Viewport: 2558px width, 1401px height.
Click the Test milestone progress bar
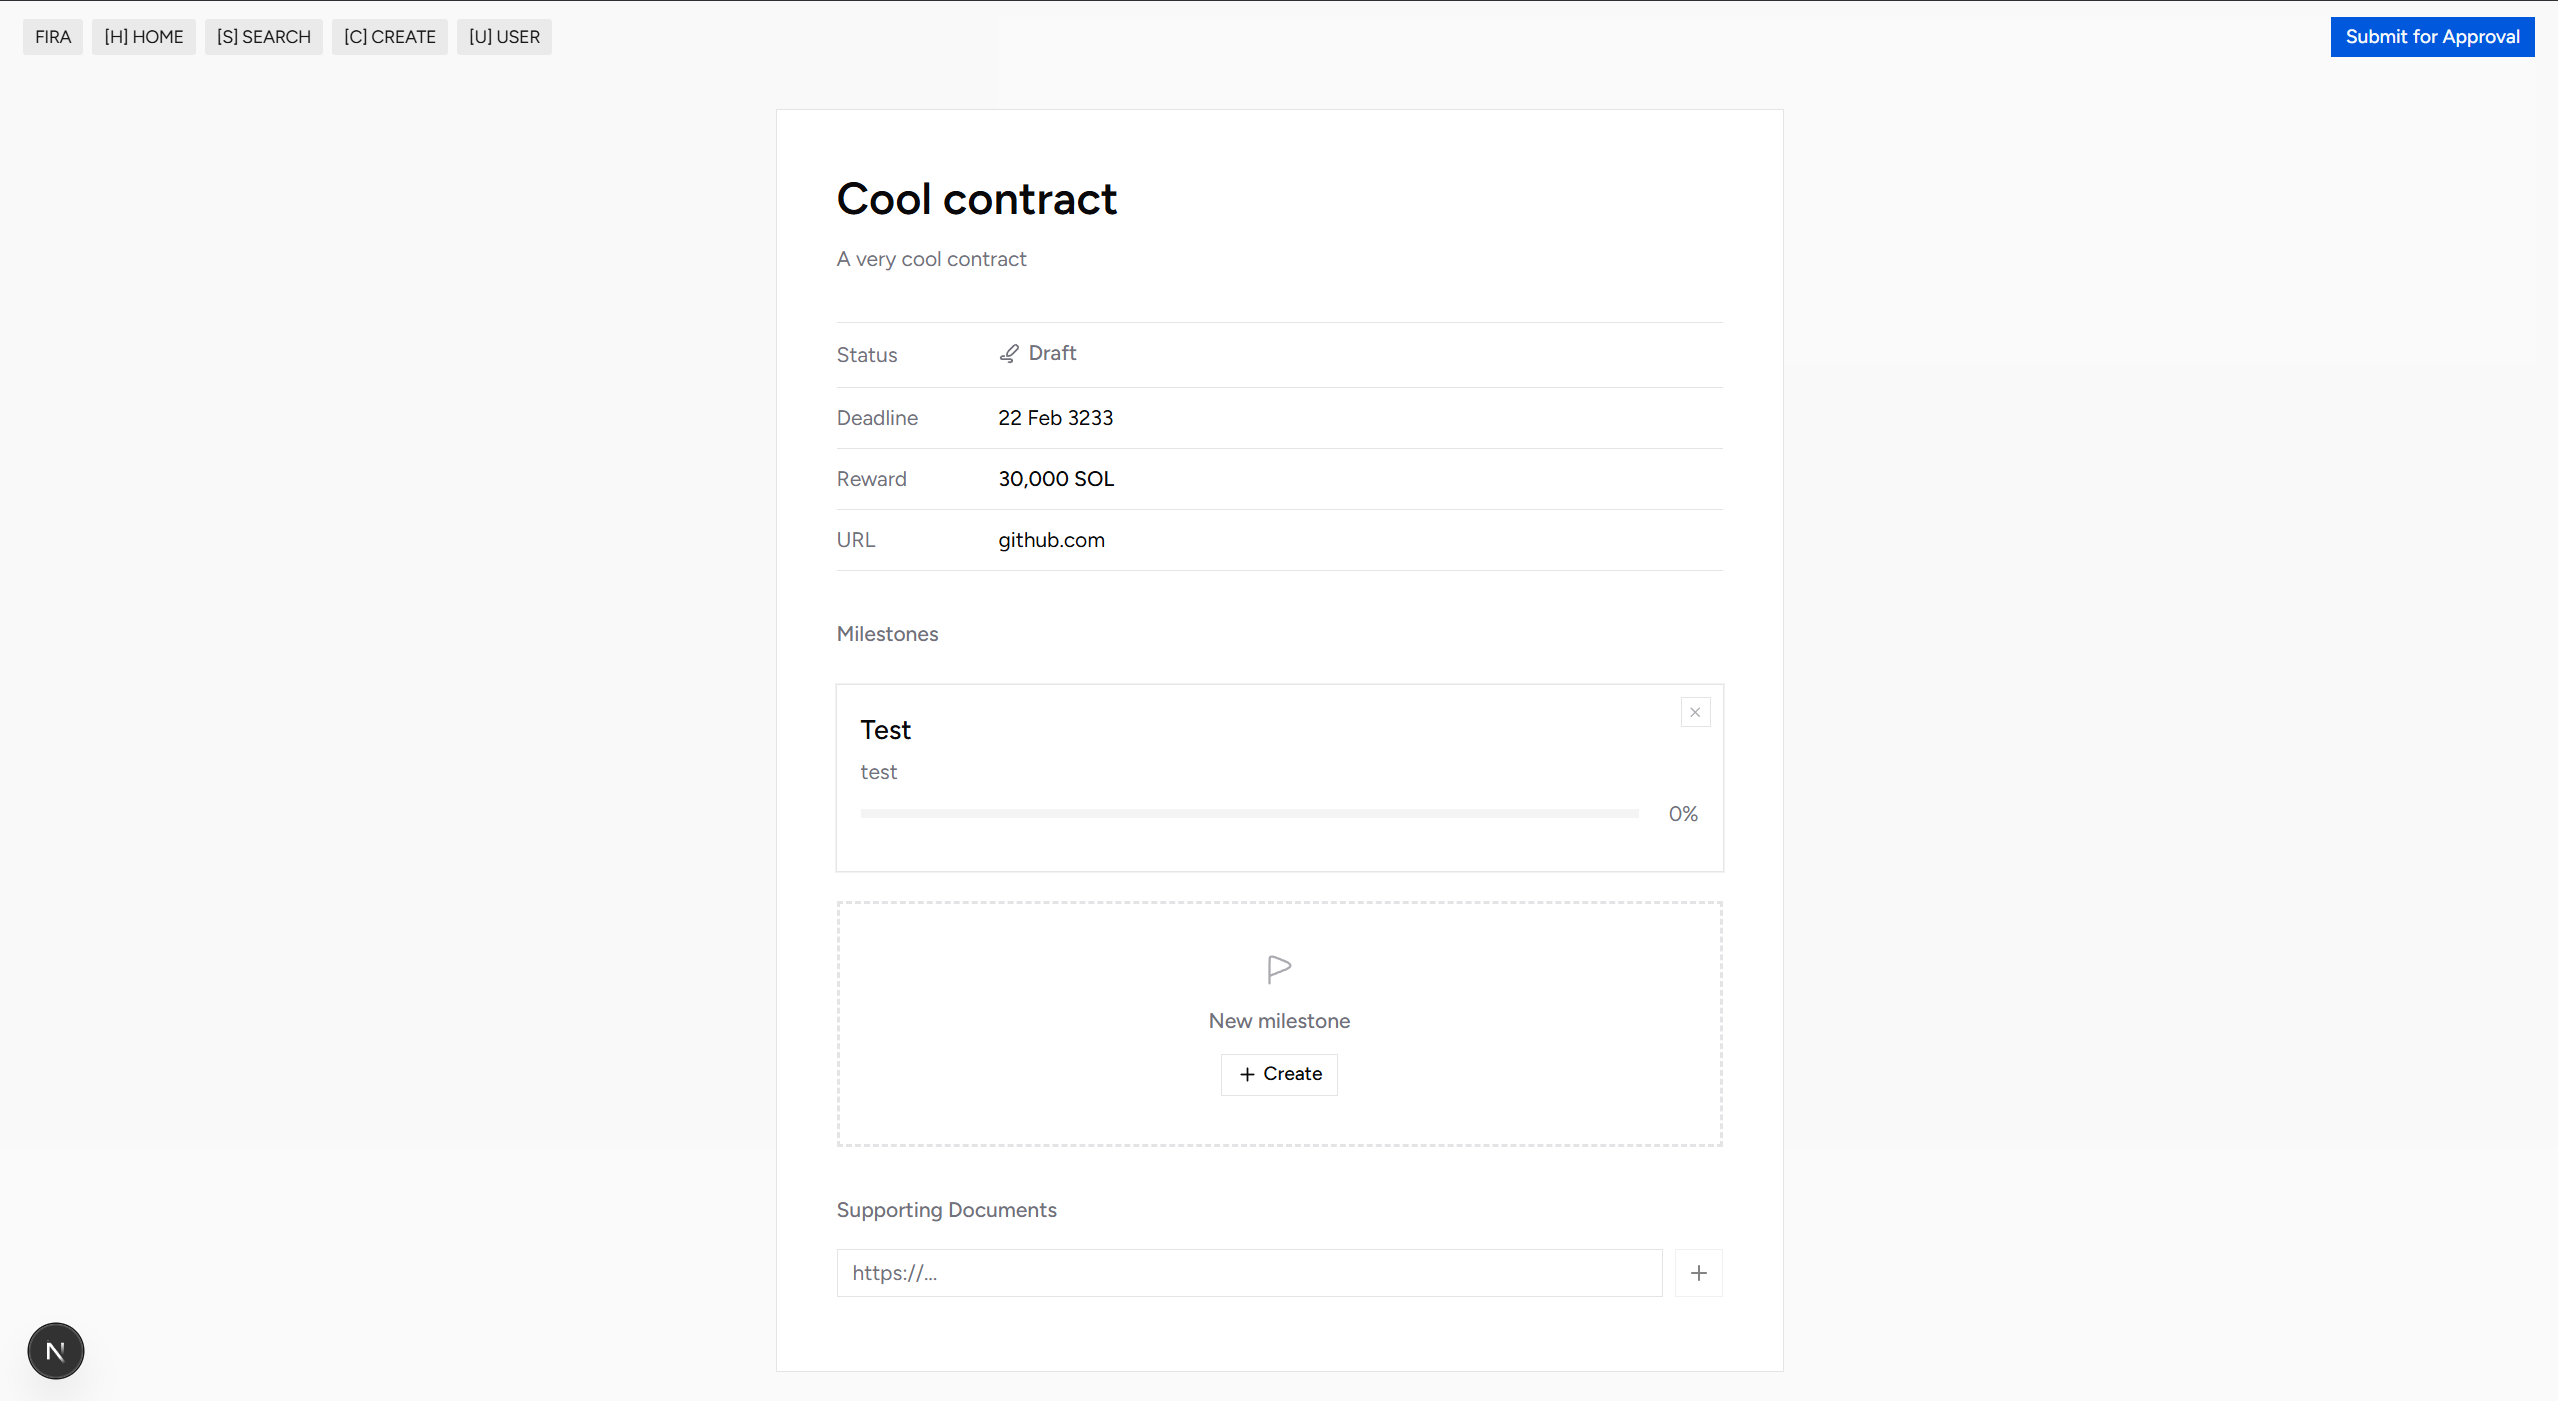[x=1249, y=814]
